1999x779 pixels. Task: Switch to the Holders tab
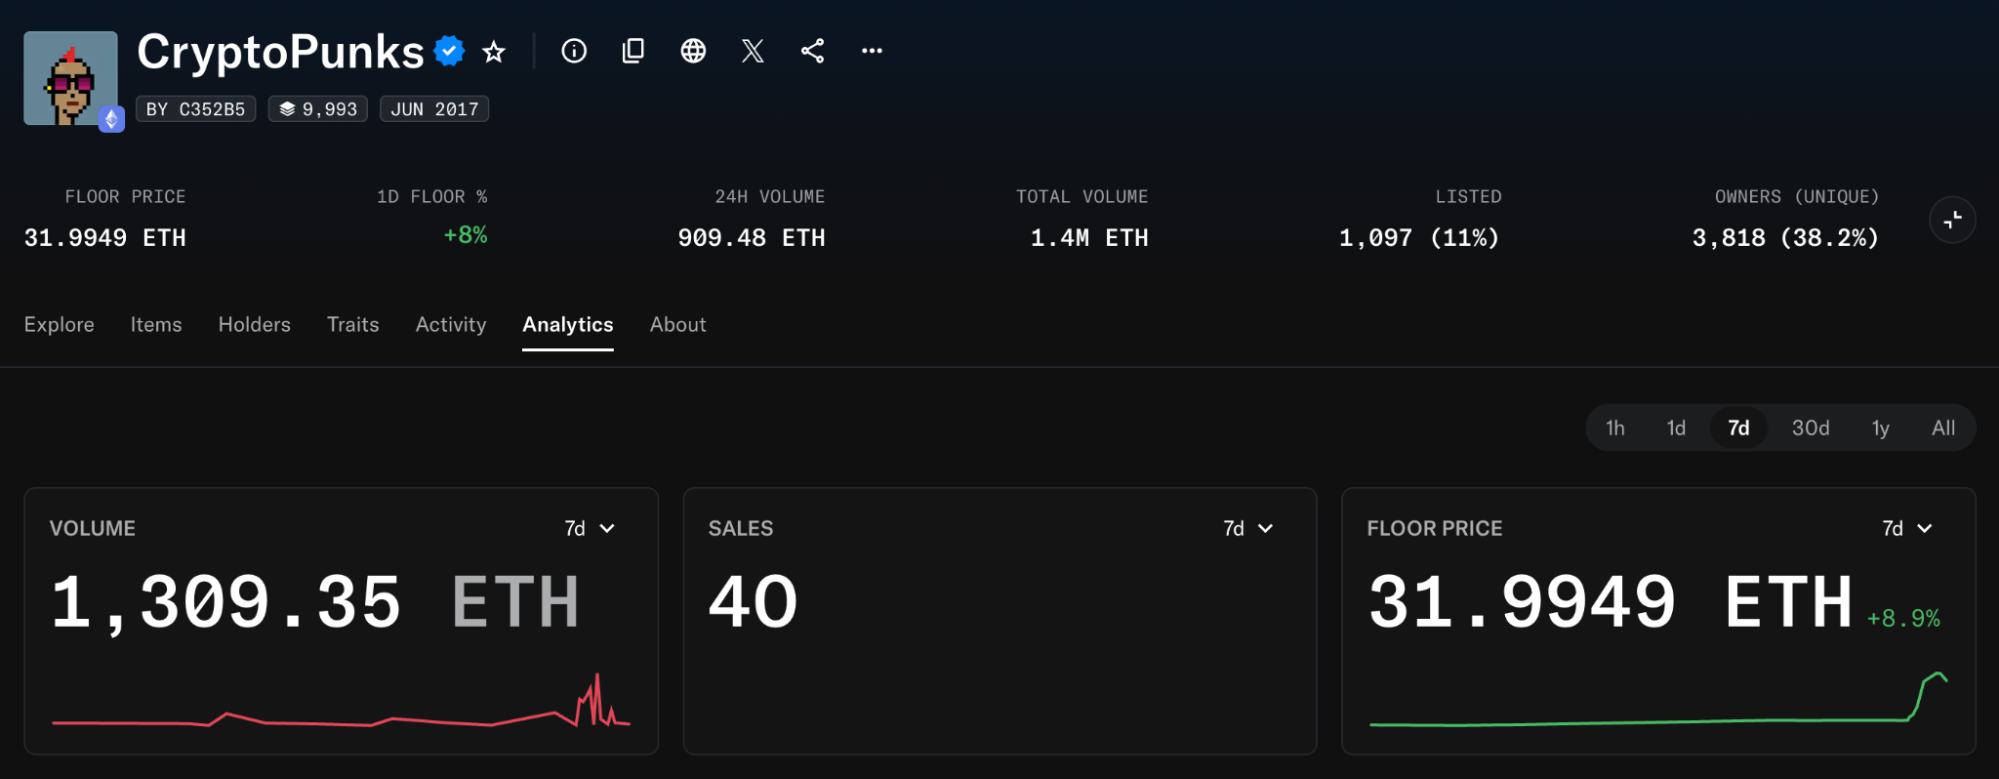click(254, 325)
